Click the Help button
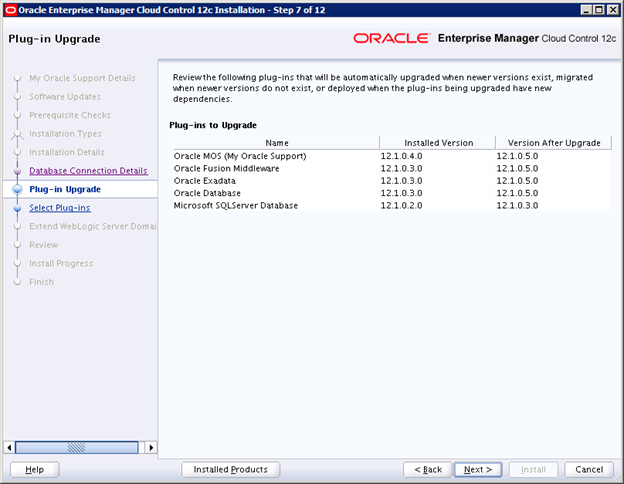 click(x=35, y=470)
